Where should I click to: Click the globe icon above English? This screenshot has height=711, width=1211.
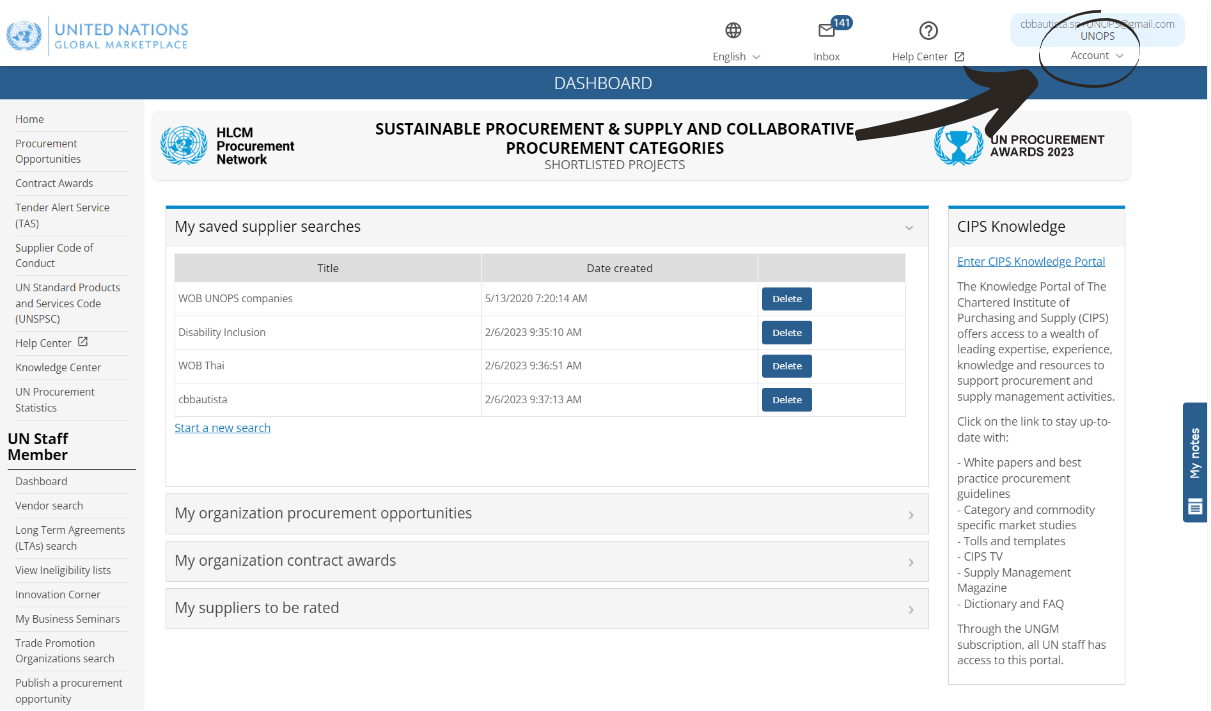735,30
